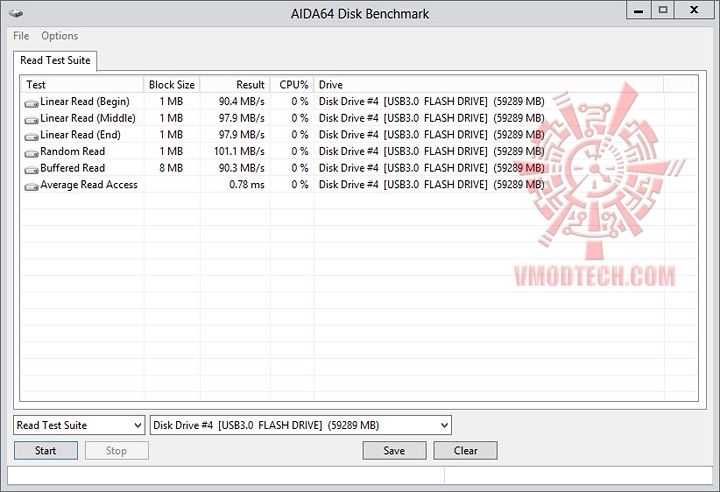720x492 pixels.
Task: Select the Linear Read (End) drive icon
Action: point(31,137)
